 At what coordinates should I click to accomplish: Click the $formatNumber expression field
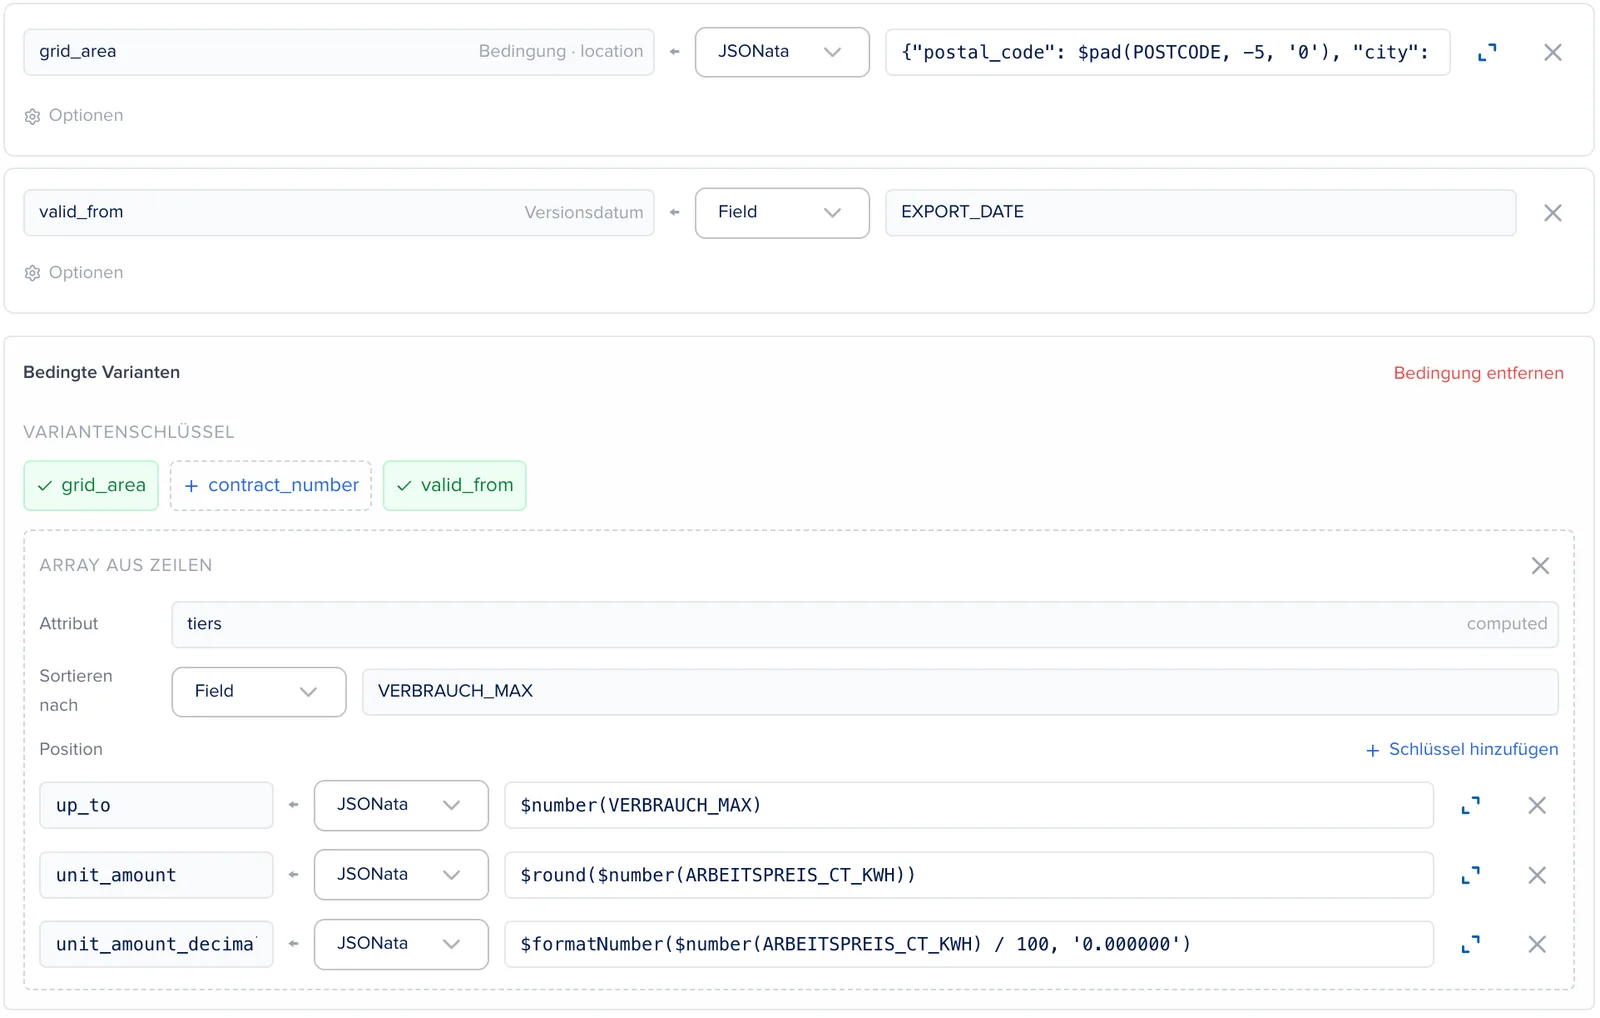[x=969, y=944]
